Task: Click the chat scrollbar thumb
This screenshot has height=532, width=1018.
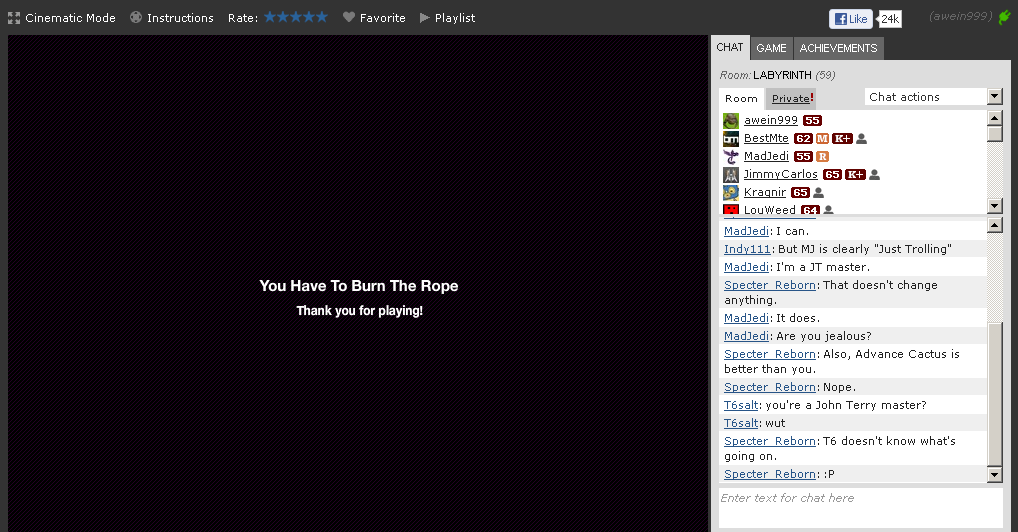Action: click(995, 394)
